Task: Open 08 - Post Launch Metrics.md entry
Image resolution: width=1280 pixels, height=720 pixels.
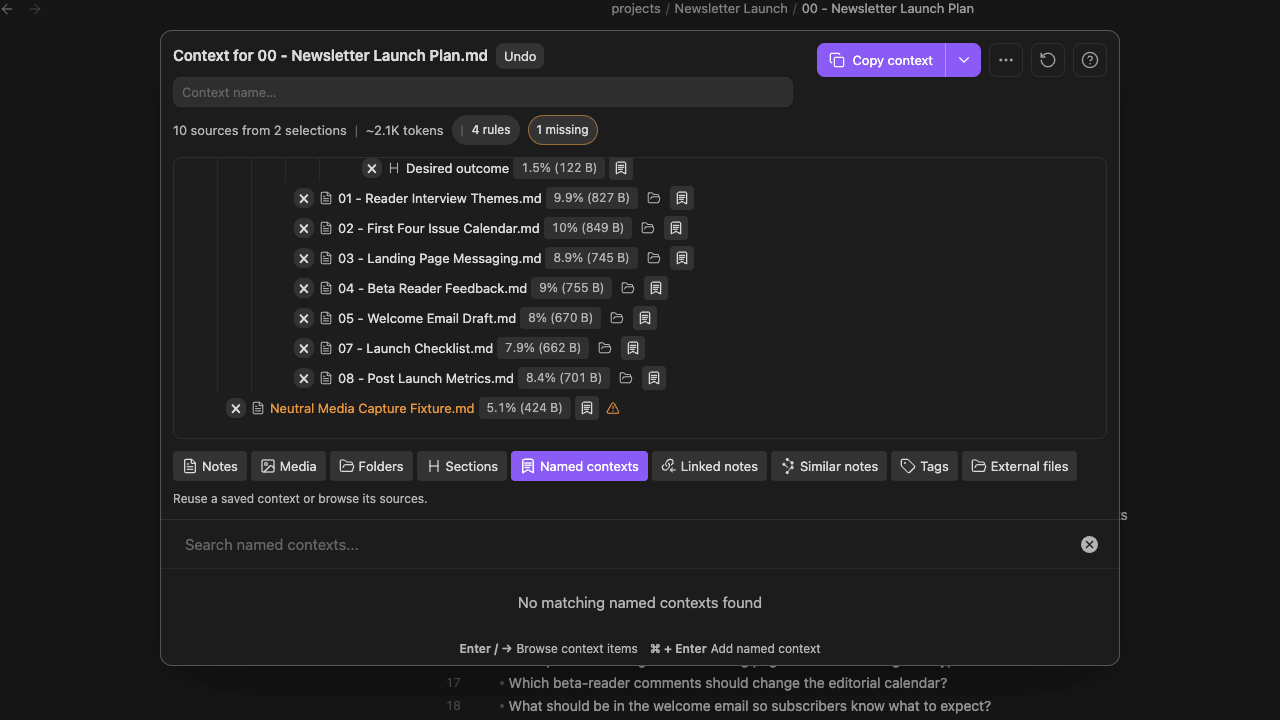Action: (x=426, y=378)
